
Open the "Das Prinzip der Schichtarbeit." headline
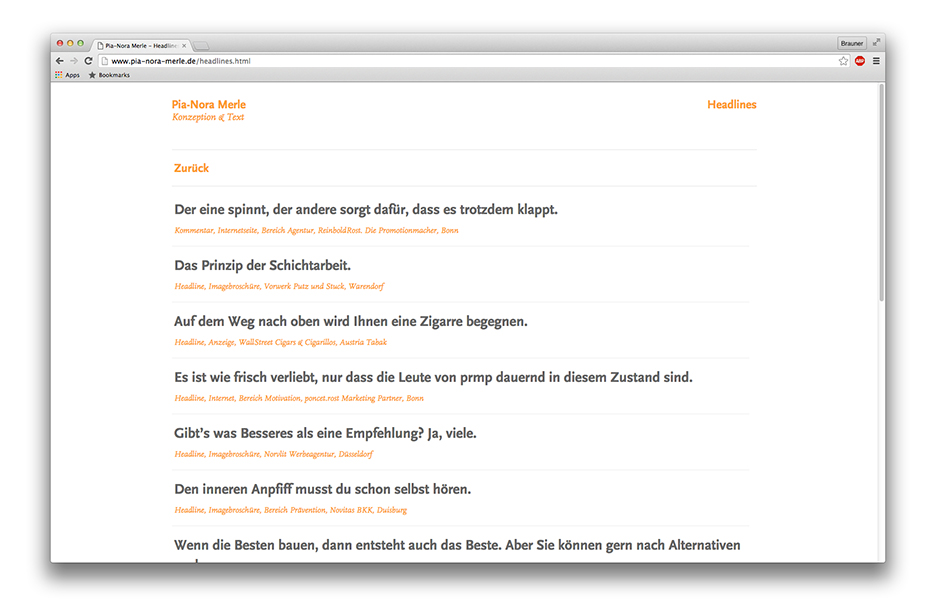262,266
